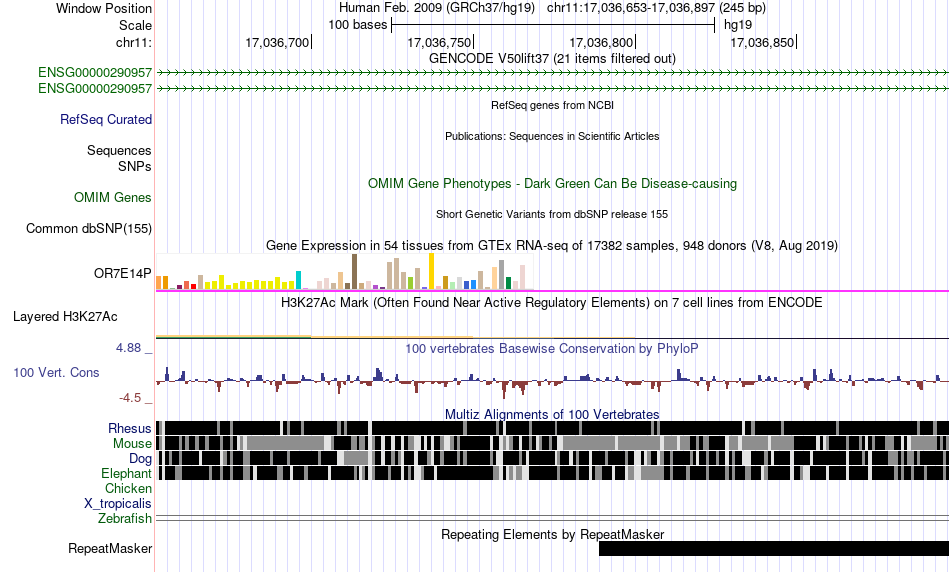The height and width of the screenshot is (572, 950).
Task: Click the 17,036,800 ruler position
Action: coord(602,42)
